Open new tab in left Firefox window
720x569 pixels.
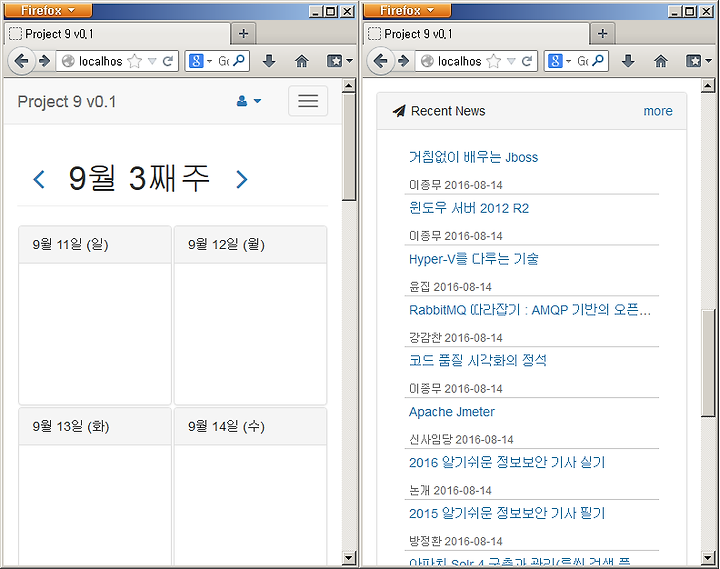[243, 33]
